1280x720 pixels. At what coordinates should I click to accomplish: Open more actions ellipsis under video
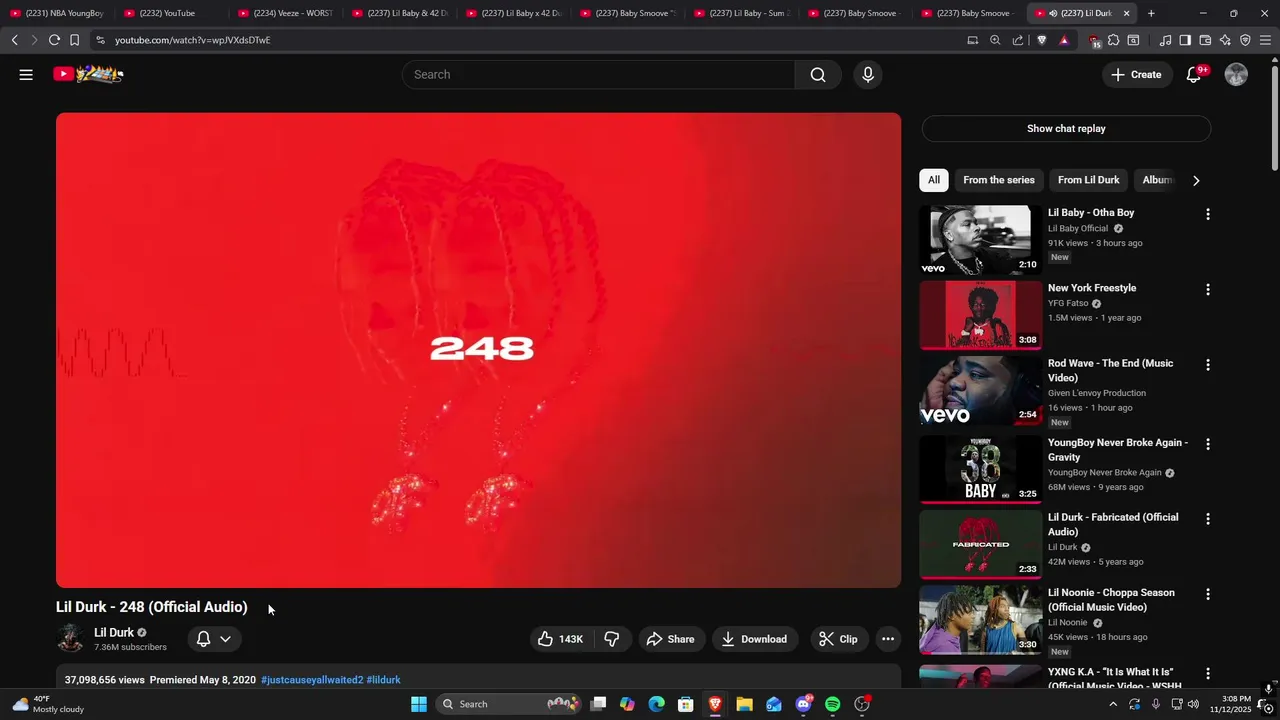[887, 639]
